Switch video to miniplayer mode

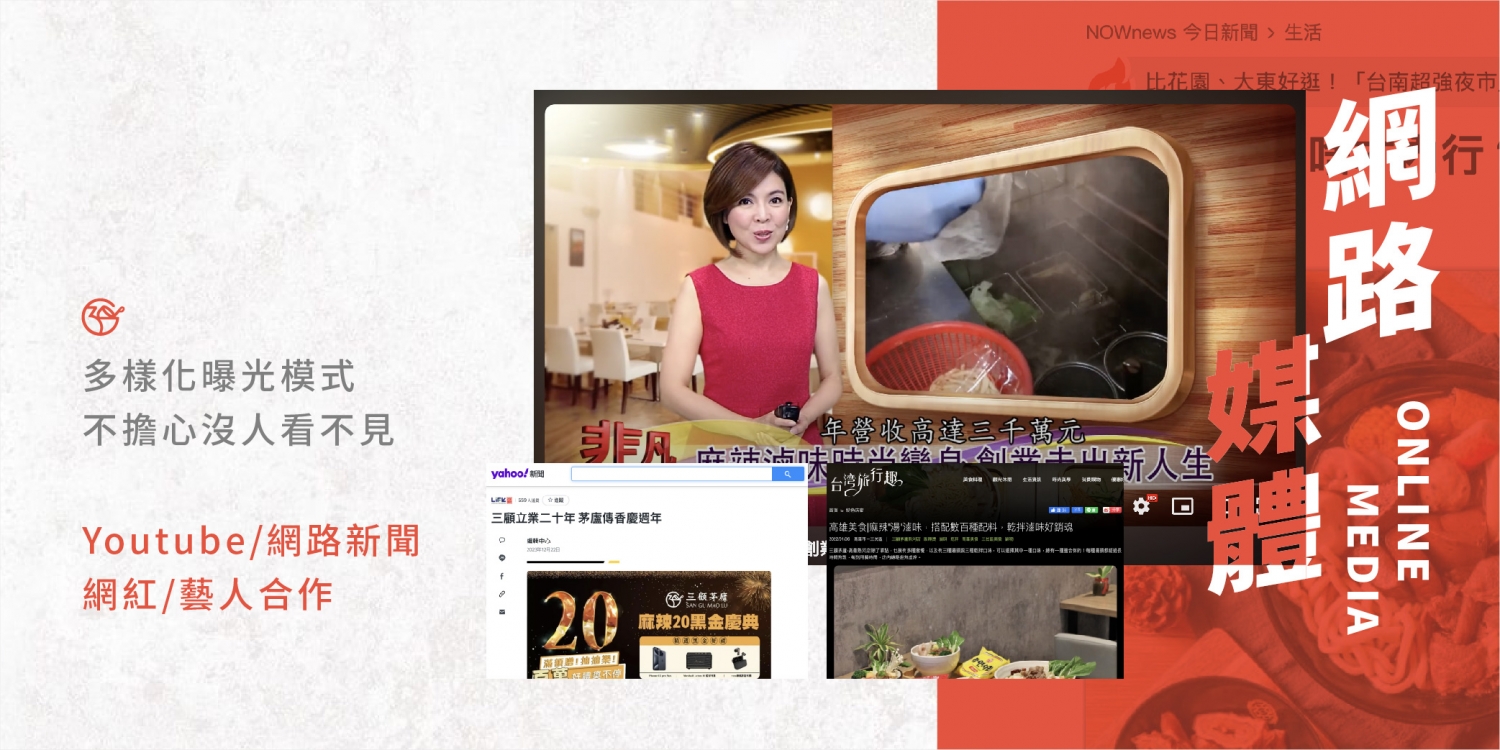[x=1183, y=506]
